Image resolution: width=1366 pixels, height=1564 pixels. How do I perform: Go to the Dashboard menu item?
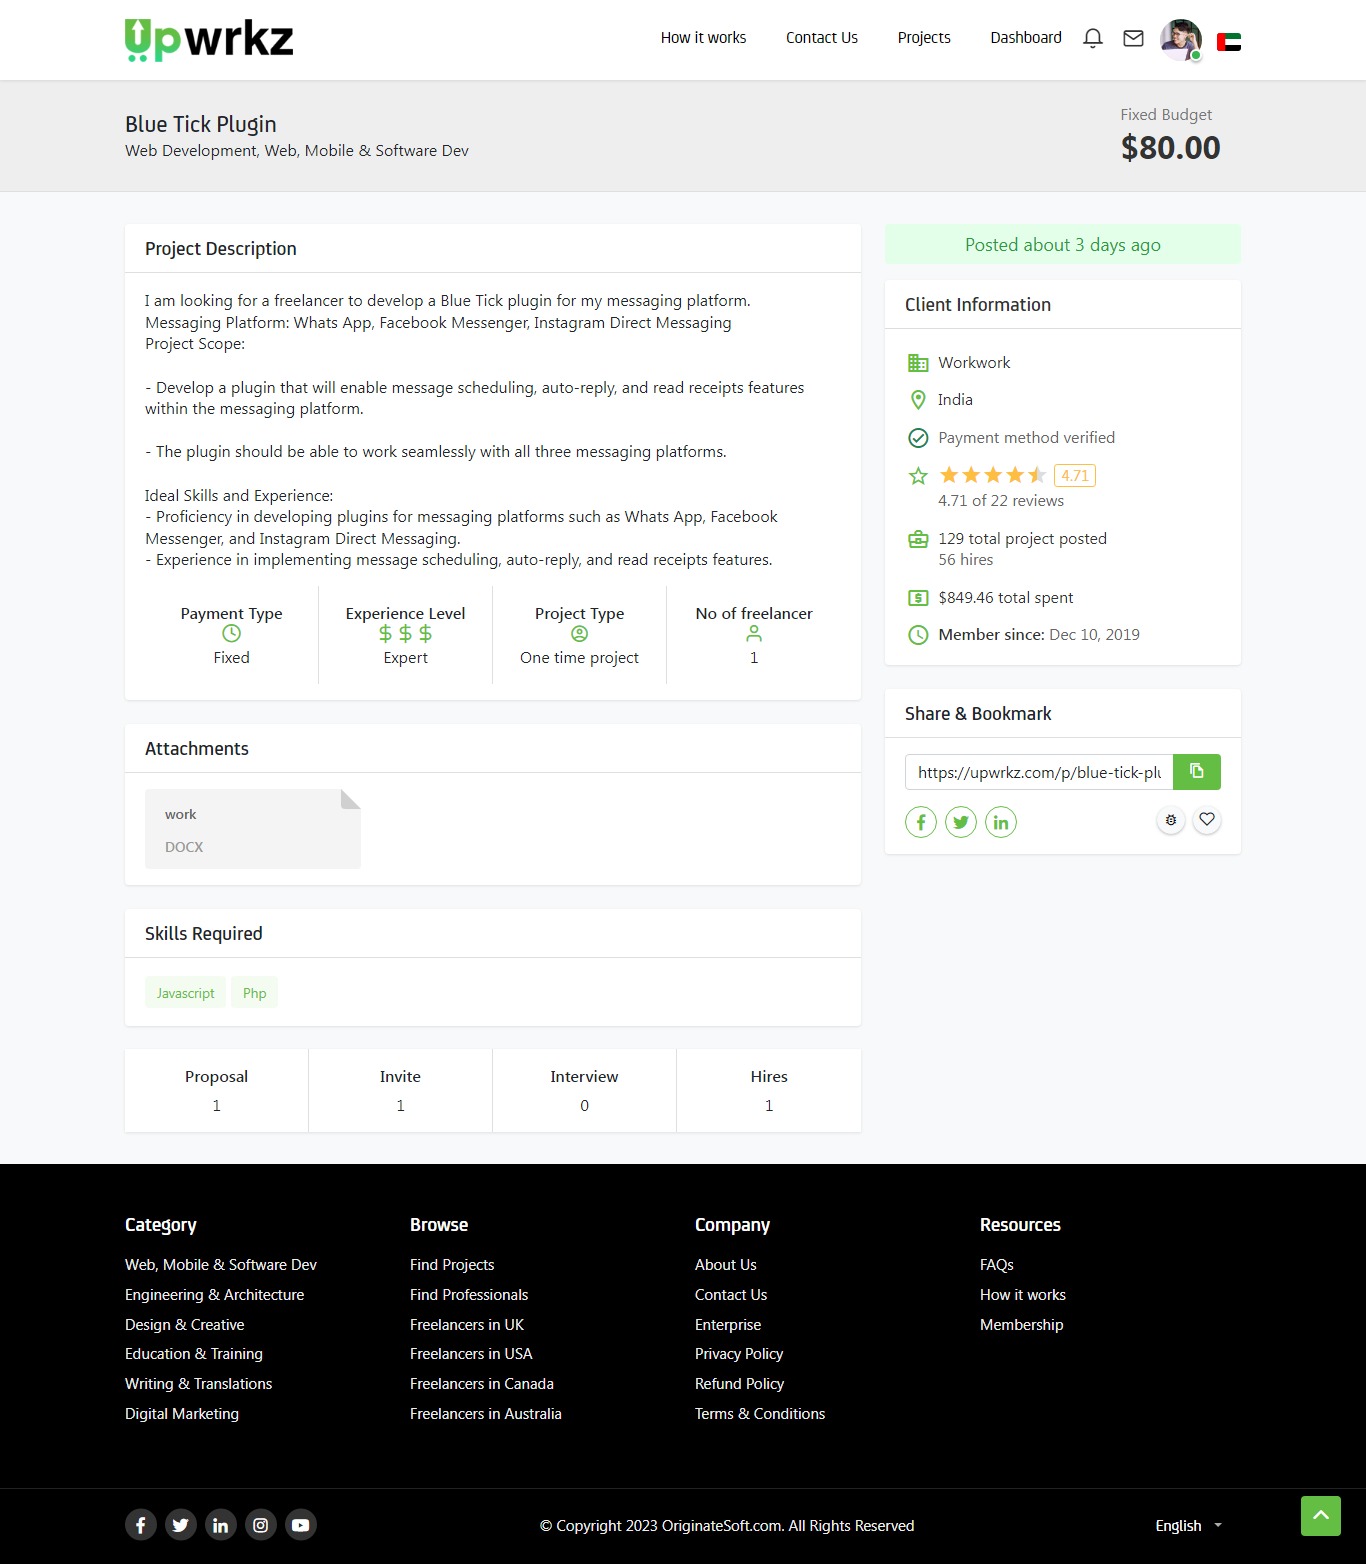pos(1025,38)
